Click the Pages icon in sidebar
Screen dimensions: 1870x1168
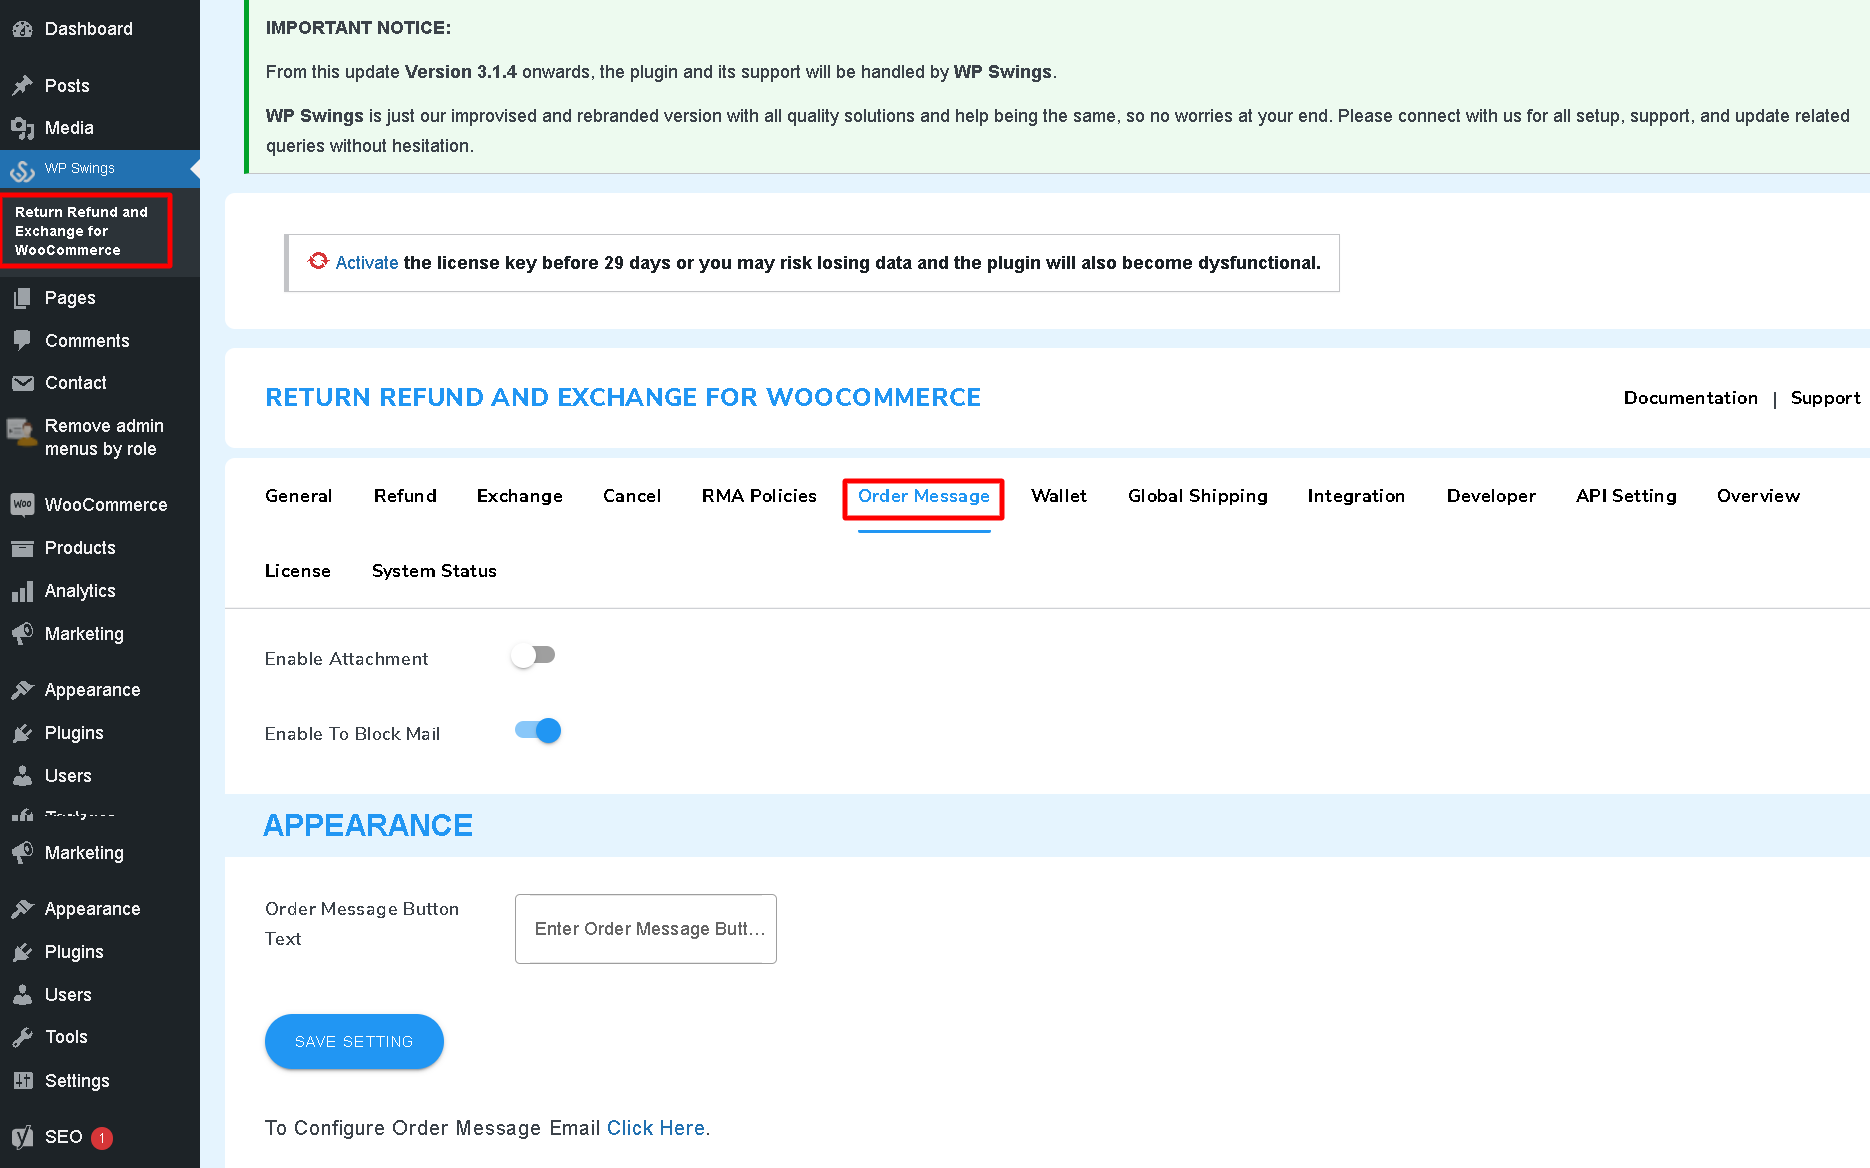coord(22,298)
